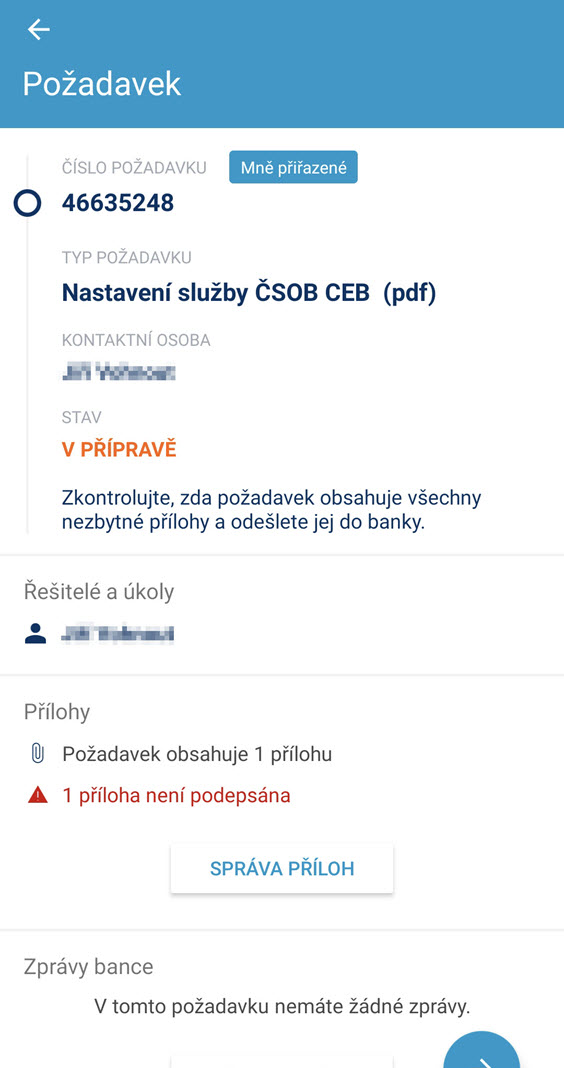Image resolution: width=564 pixels, height=1068 pixels.
Task: Tap the partially visible button below messages
Action: point(282,1061)
